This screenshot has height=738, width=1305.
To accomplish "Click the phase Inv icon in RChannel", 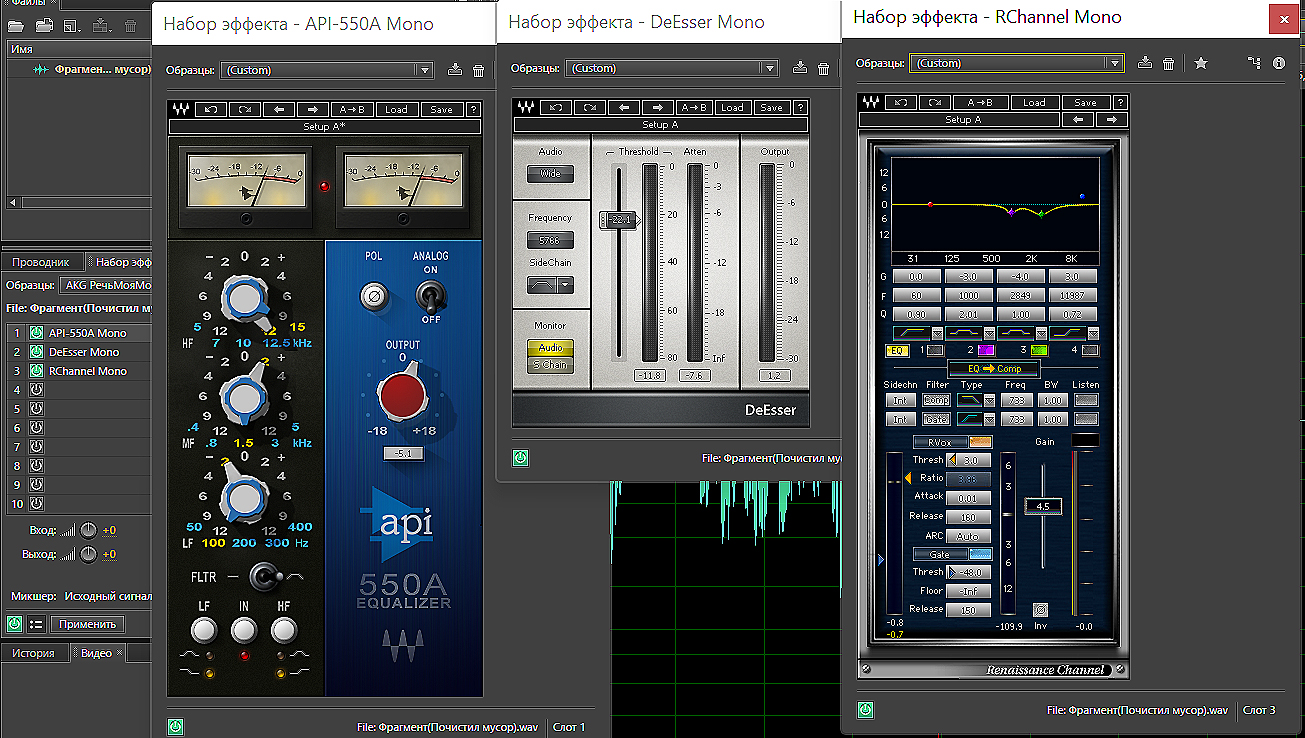I will click(1041, 609).
